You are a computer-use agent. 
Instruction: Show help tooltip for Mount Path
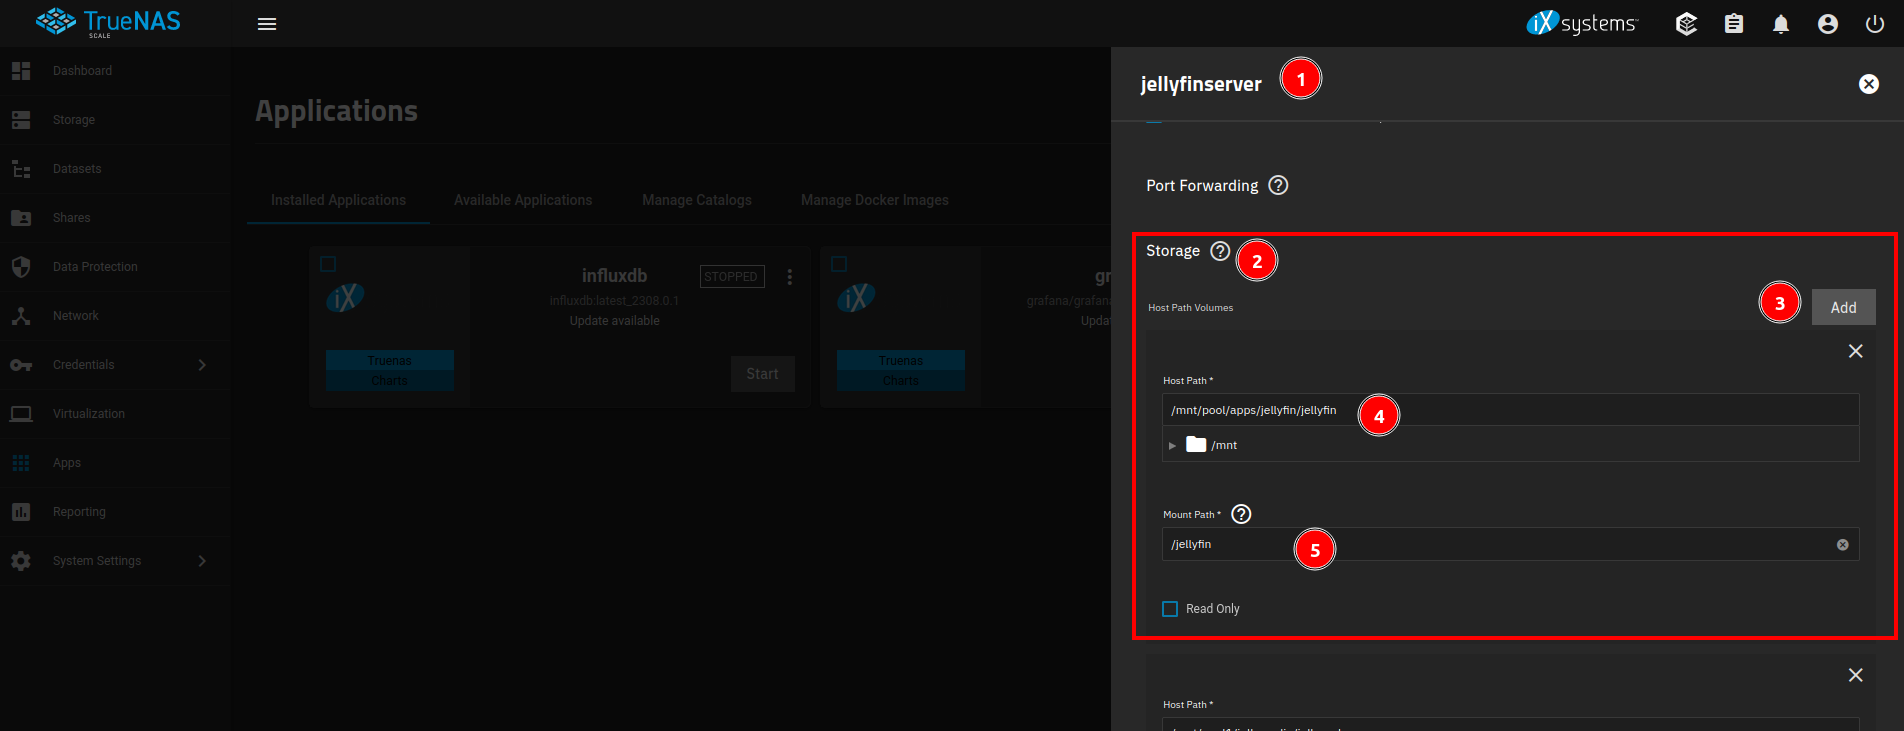pyautogui.click(x=1241, y=514)
